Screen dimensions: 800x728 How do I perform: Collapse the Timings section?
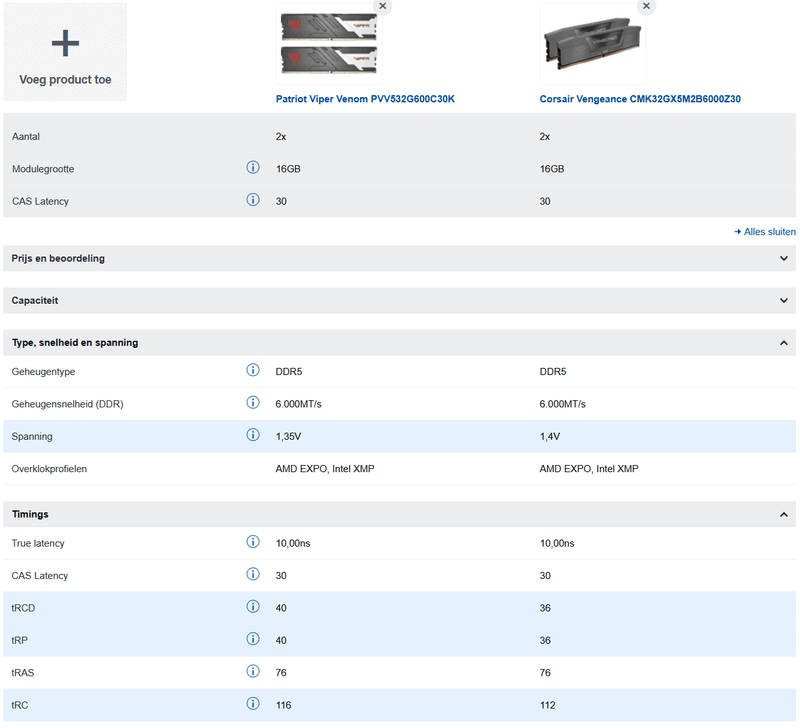pyautogui.click(x=399, y=514)
